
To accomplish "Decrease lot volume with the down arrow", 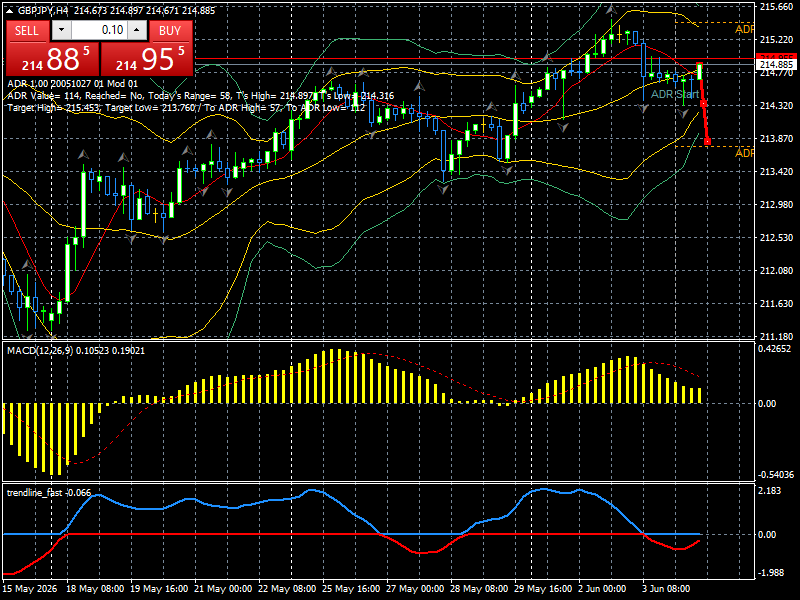I will coord(61,31).
